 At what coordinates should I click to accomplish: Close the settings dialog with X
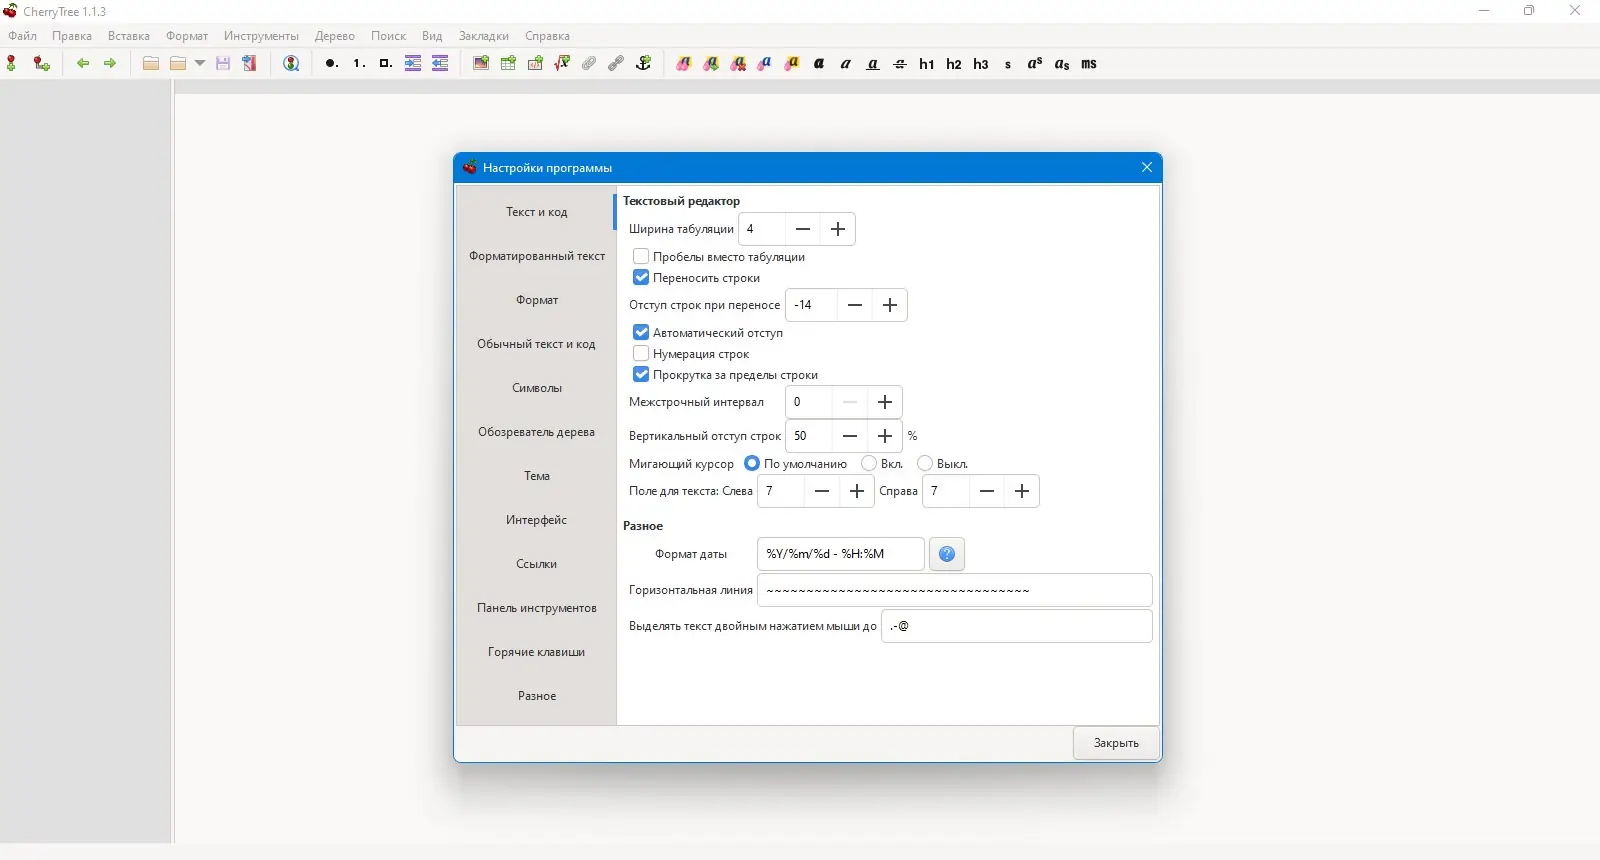click(1147, 167)
